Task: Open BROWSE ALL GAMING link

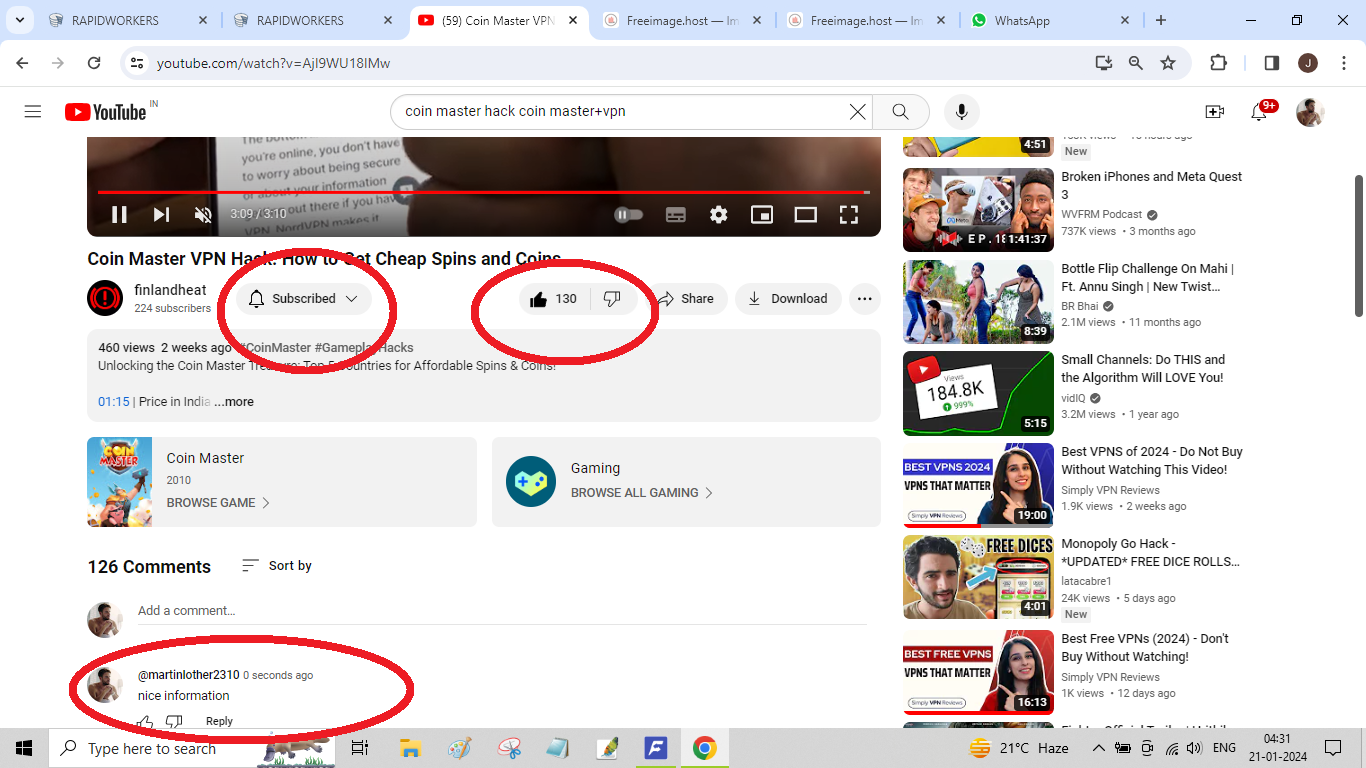Action: click(642, 493)
